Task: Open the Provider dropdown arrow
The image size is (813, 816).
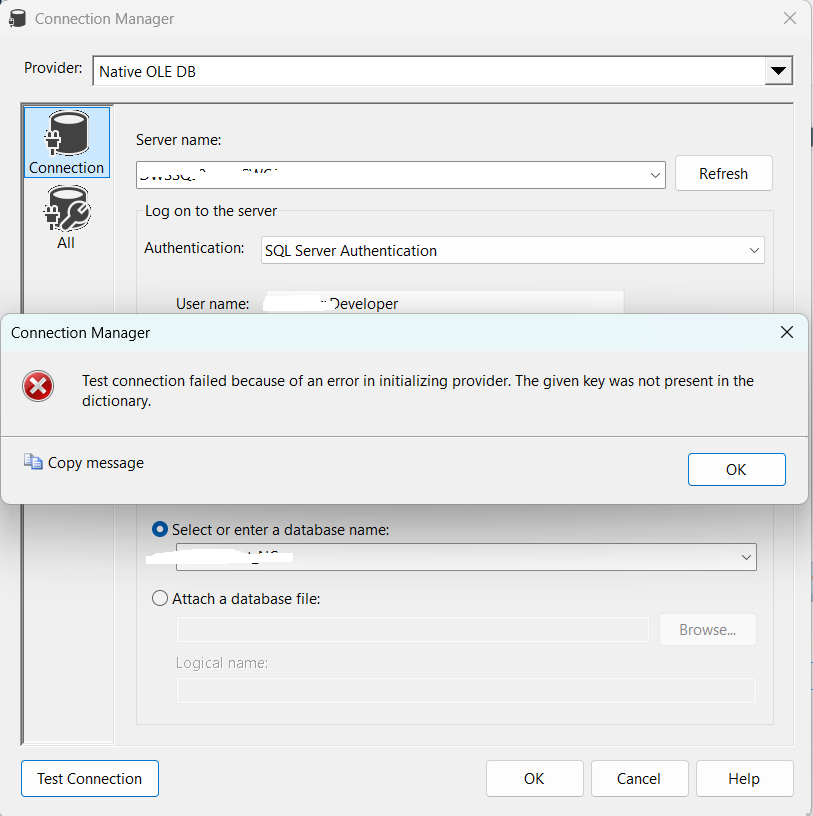Action: coord(778,71)
